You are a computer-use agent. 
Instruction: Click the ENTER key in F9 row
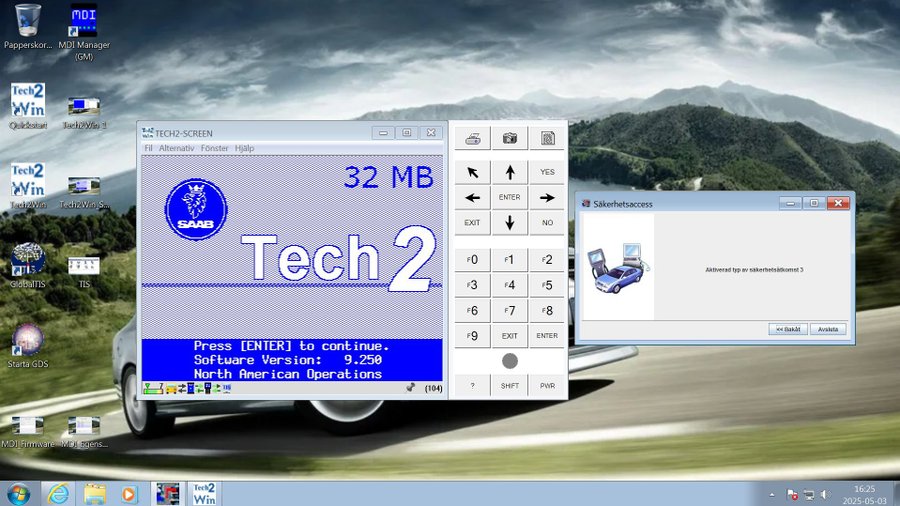point(547,336)
